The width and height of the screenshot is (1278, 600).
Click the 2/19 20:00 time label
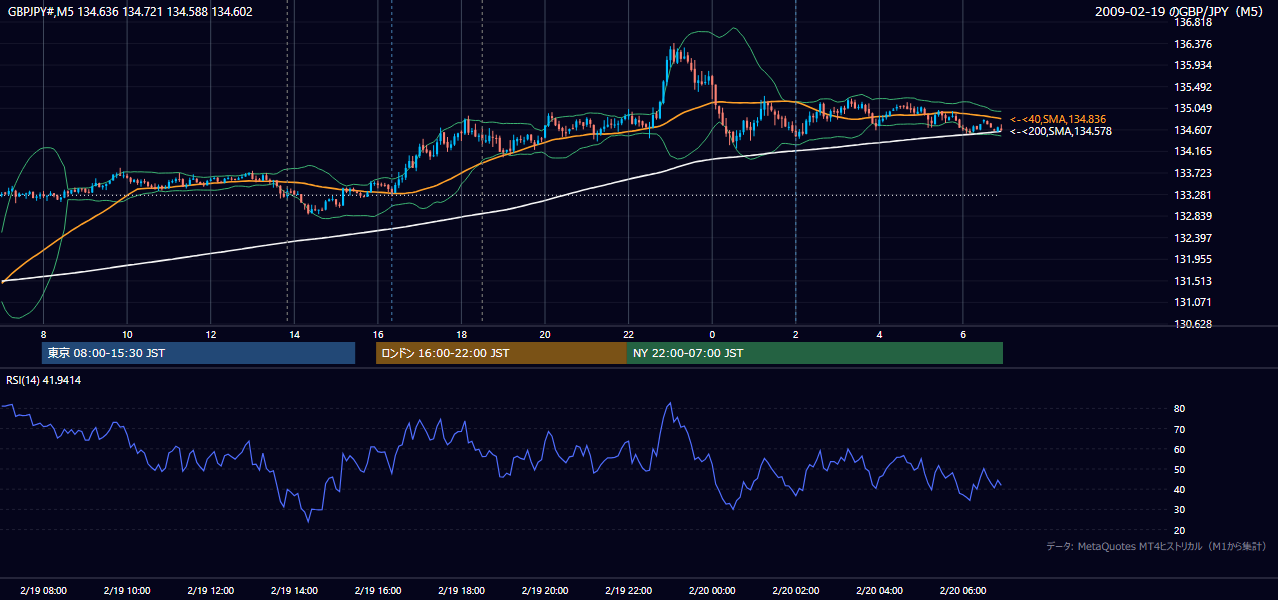pos(544,590)
